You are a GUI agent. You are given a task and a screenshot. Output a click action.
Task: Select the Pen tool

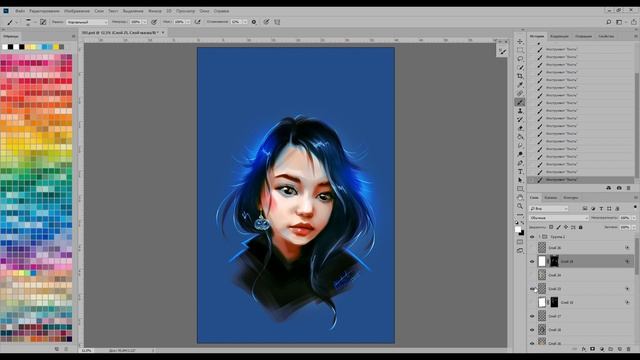coord(520,163)
